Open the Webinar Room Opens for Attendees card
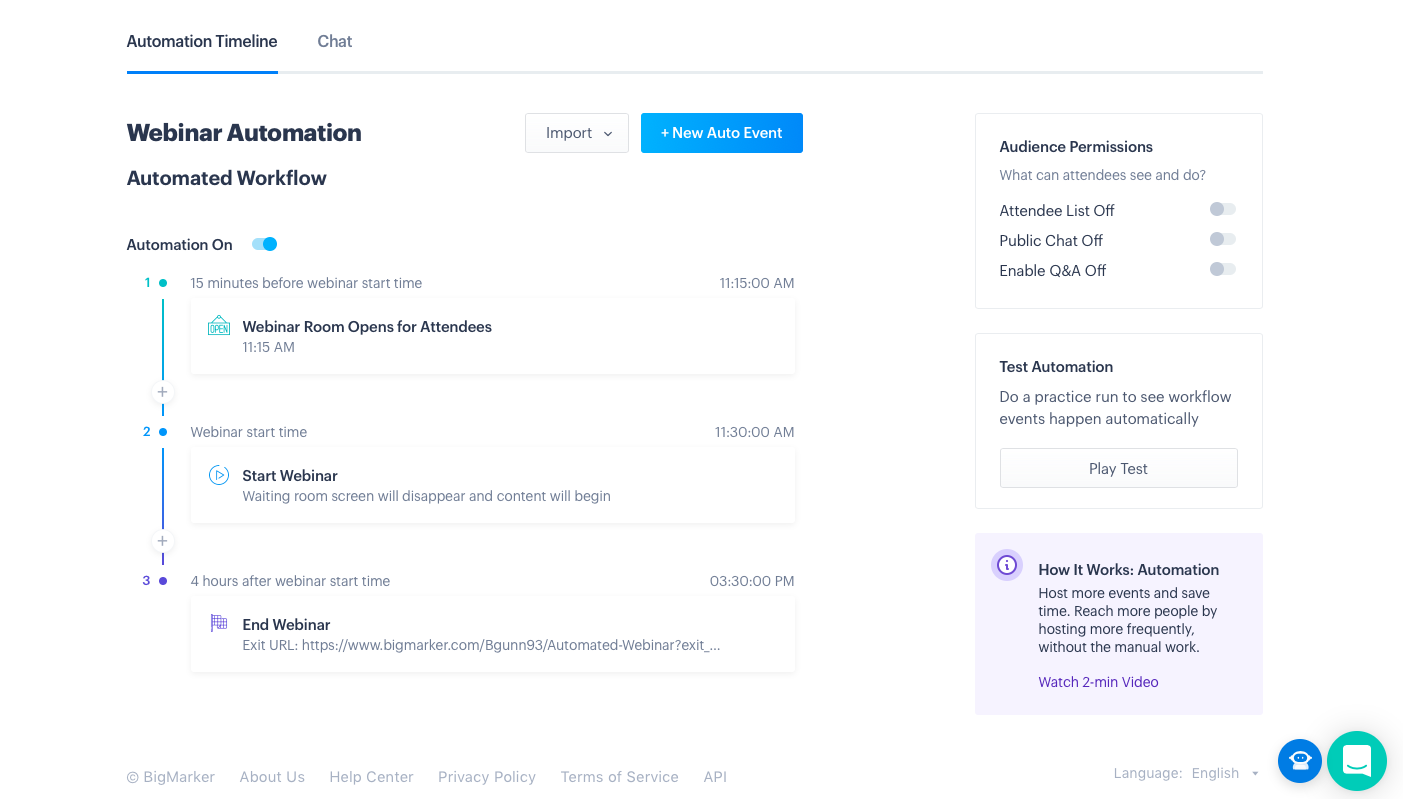This screenshot has height=799, width=1403. [x=493, y=336]
